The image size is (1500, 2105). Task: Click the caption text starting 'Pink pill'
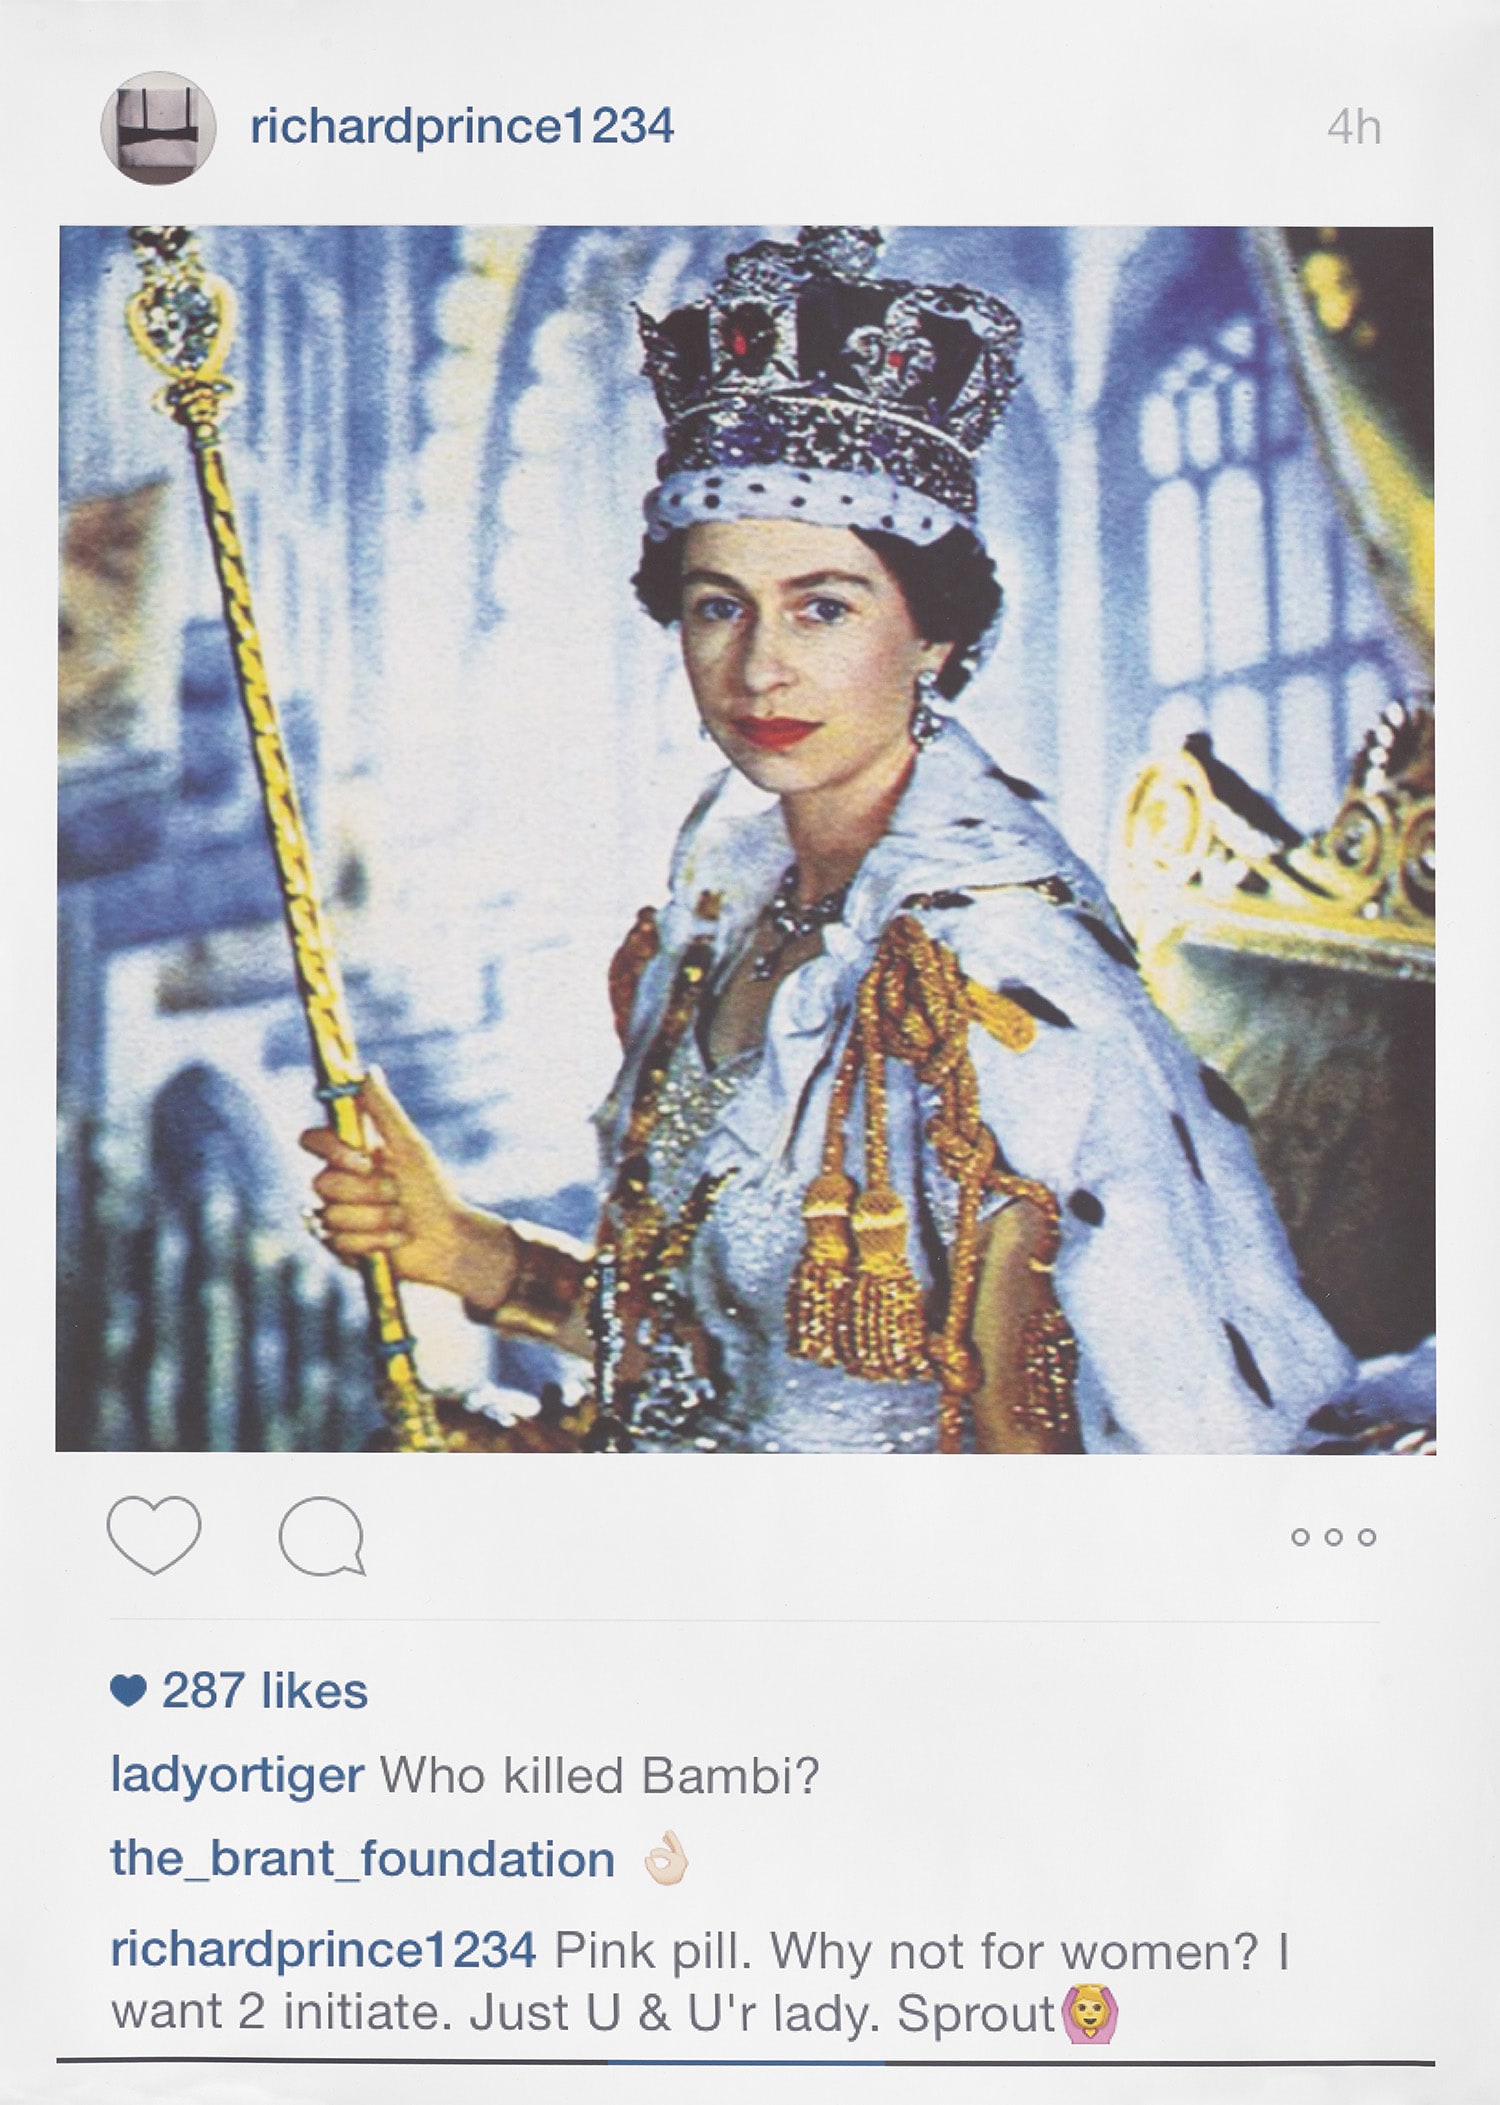coord(700,1982)
